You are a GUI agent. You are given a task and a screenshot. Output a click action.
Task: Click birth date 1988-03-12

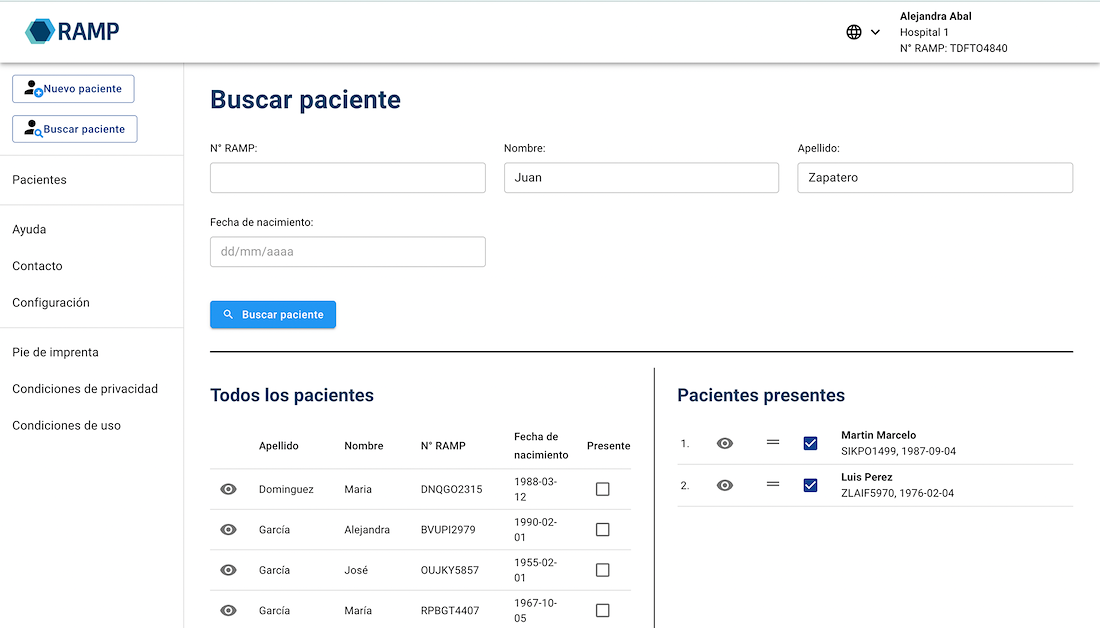coord(535,489)
